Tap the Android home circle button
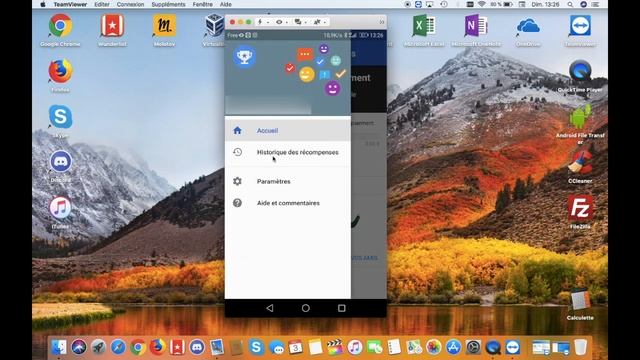 (x=306, y=308)
